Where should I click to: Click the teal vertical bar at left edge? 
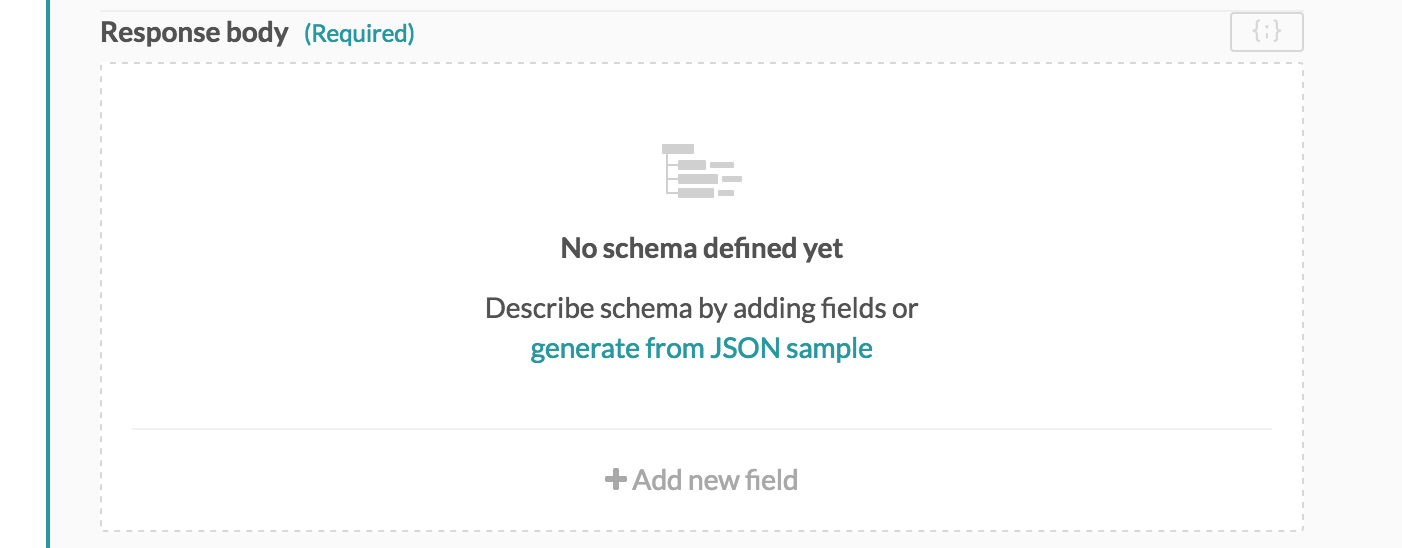[47, 274]
